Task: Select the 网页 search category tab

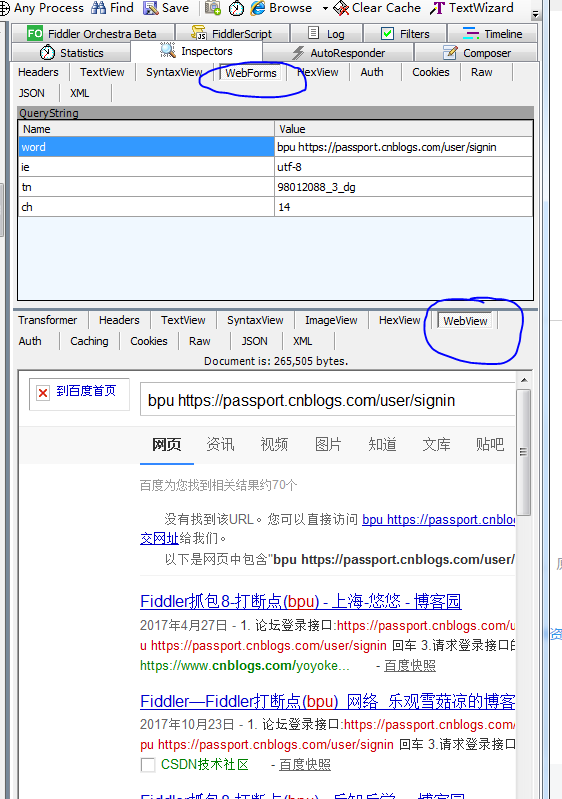Action: 167,444
